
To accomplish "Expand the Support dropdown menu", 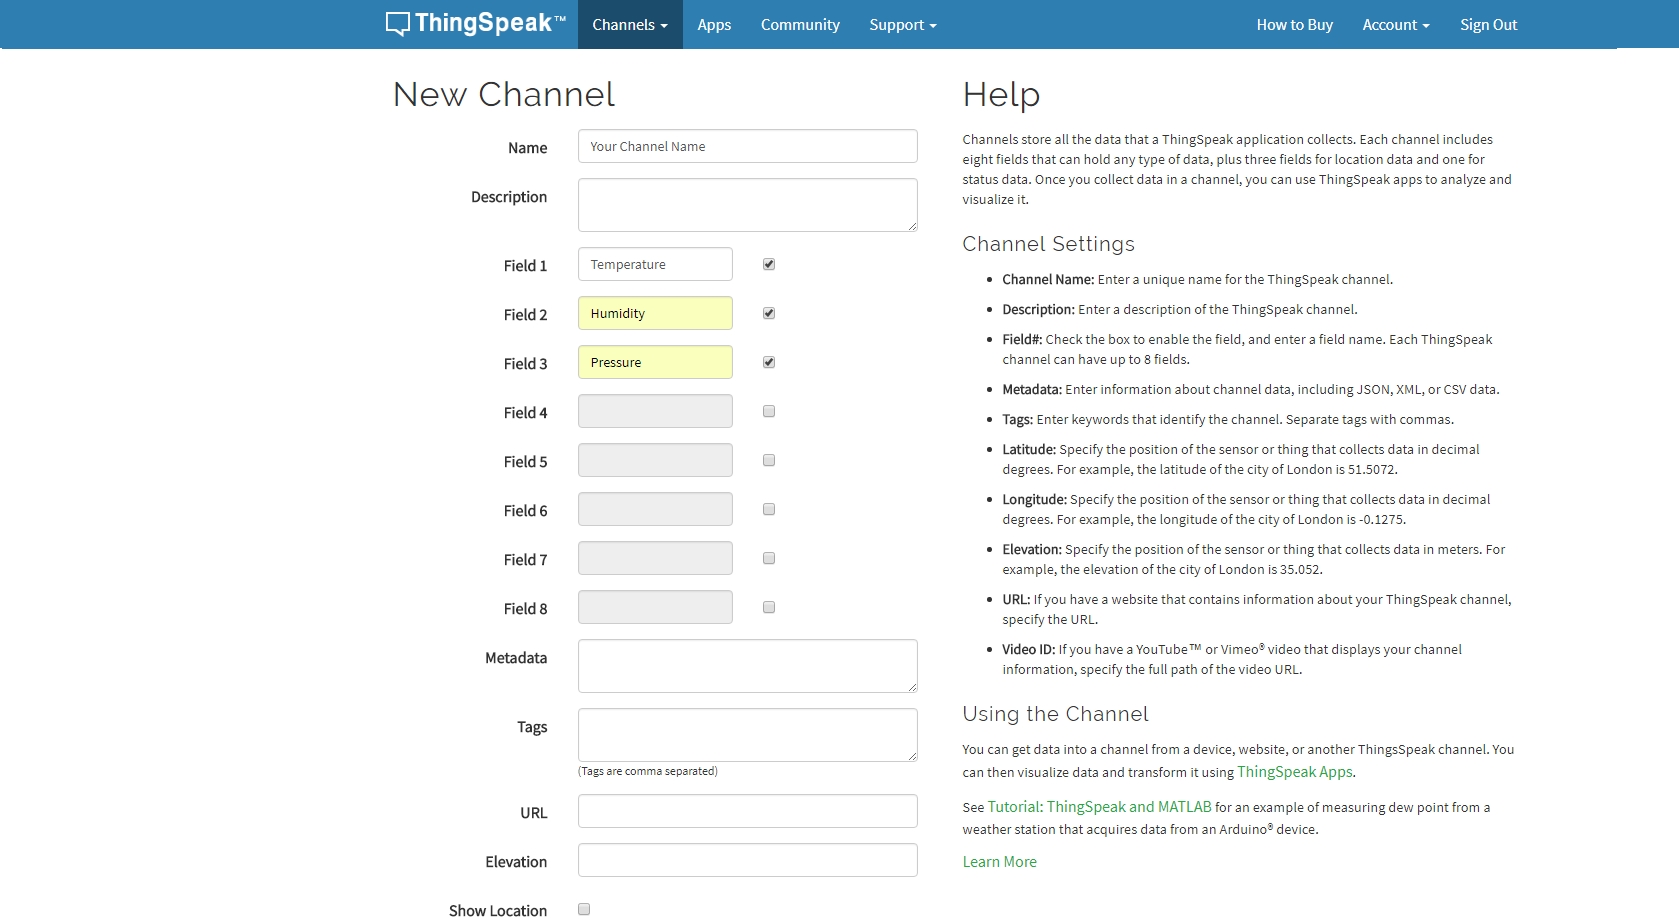I will [903, 25].
